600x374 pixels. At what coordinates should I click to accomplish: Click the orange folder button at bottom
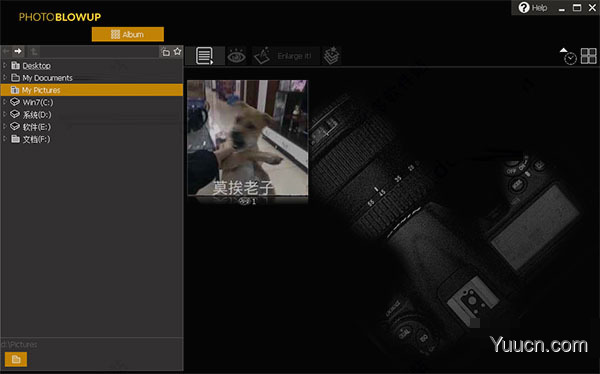click(16, 359)
